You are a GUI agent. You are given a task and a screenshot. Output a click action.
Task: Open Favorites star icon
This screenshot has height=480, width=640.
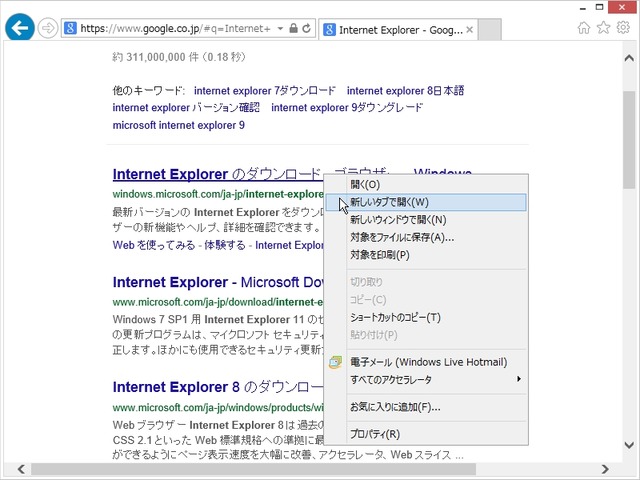(x=603, y=28)
